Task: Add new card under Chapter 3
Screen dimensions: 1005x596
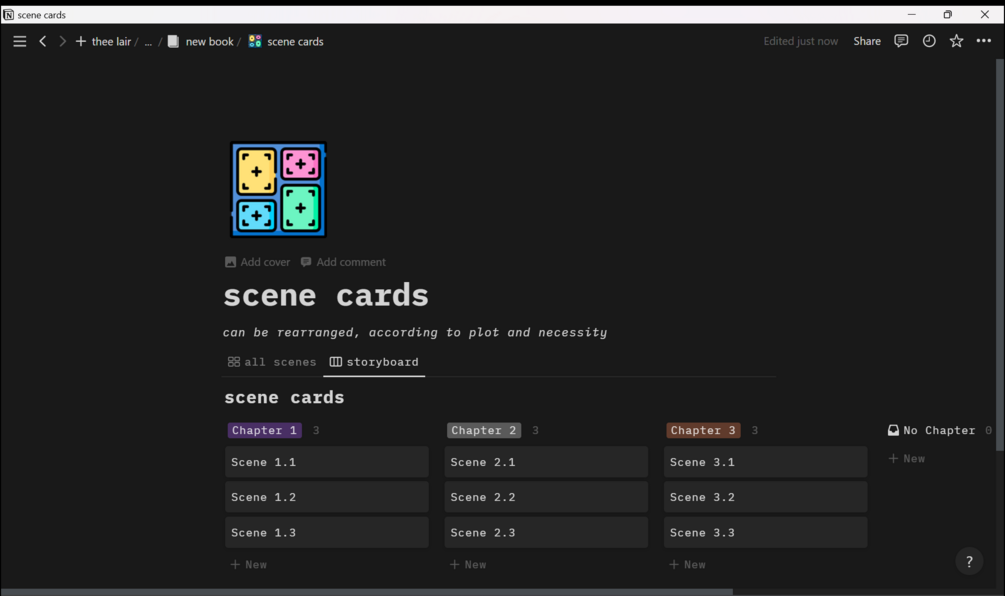Action: [687, 565]
